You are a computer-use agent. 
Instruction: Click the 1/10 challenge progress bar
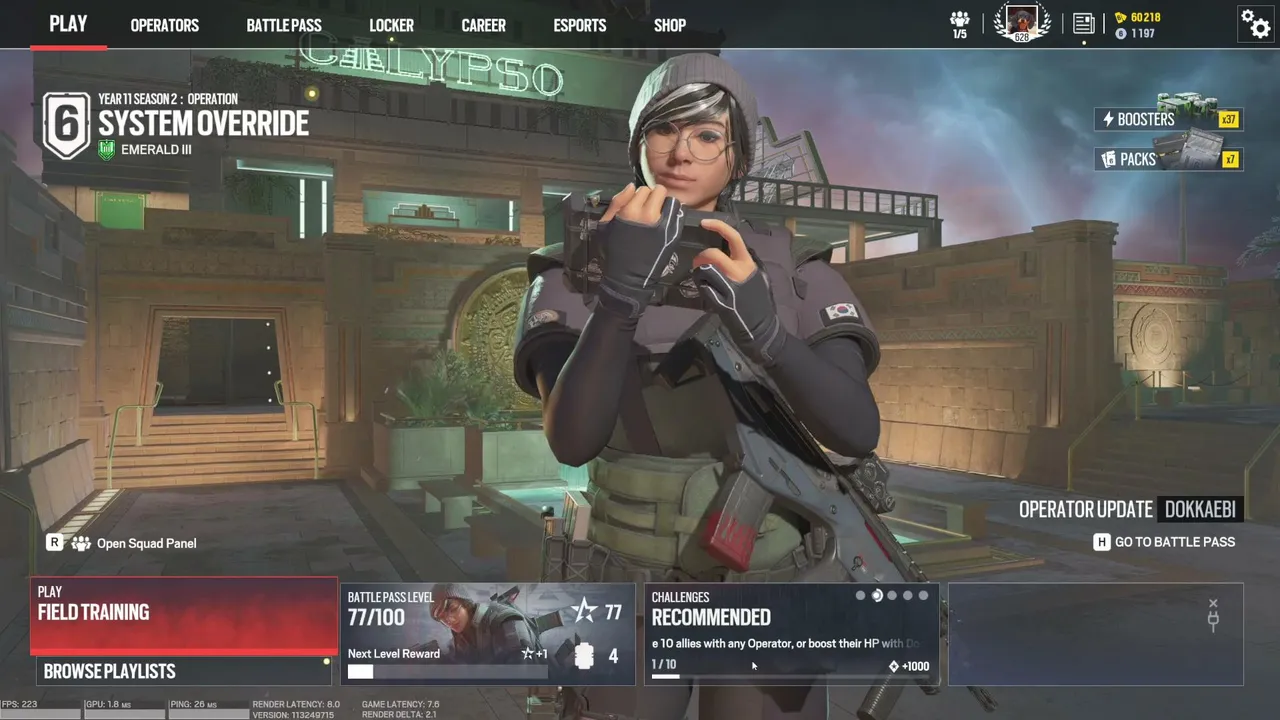click(791, 677)
